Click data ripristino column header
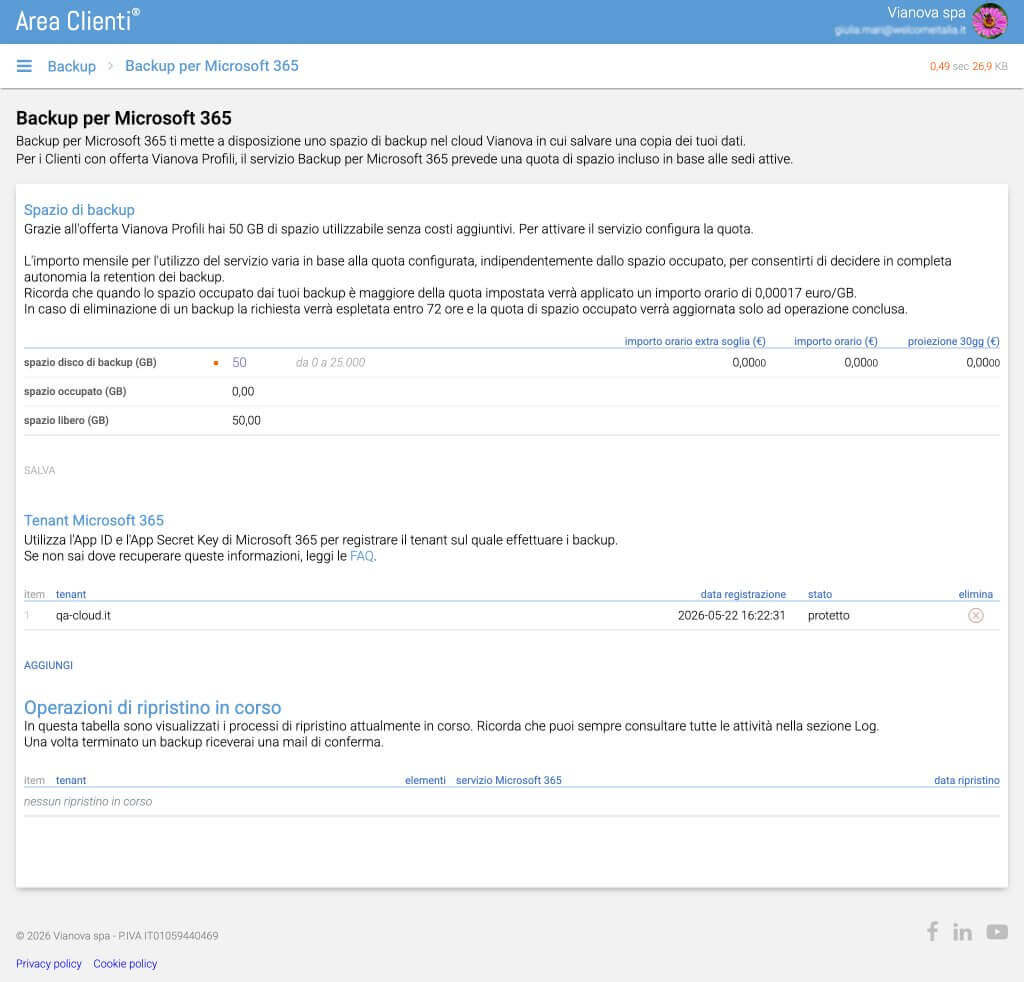This screenshot has width=1024, height=982. pos(967,780)
